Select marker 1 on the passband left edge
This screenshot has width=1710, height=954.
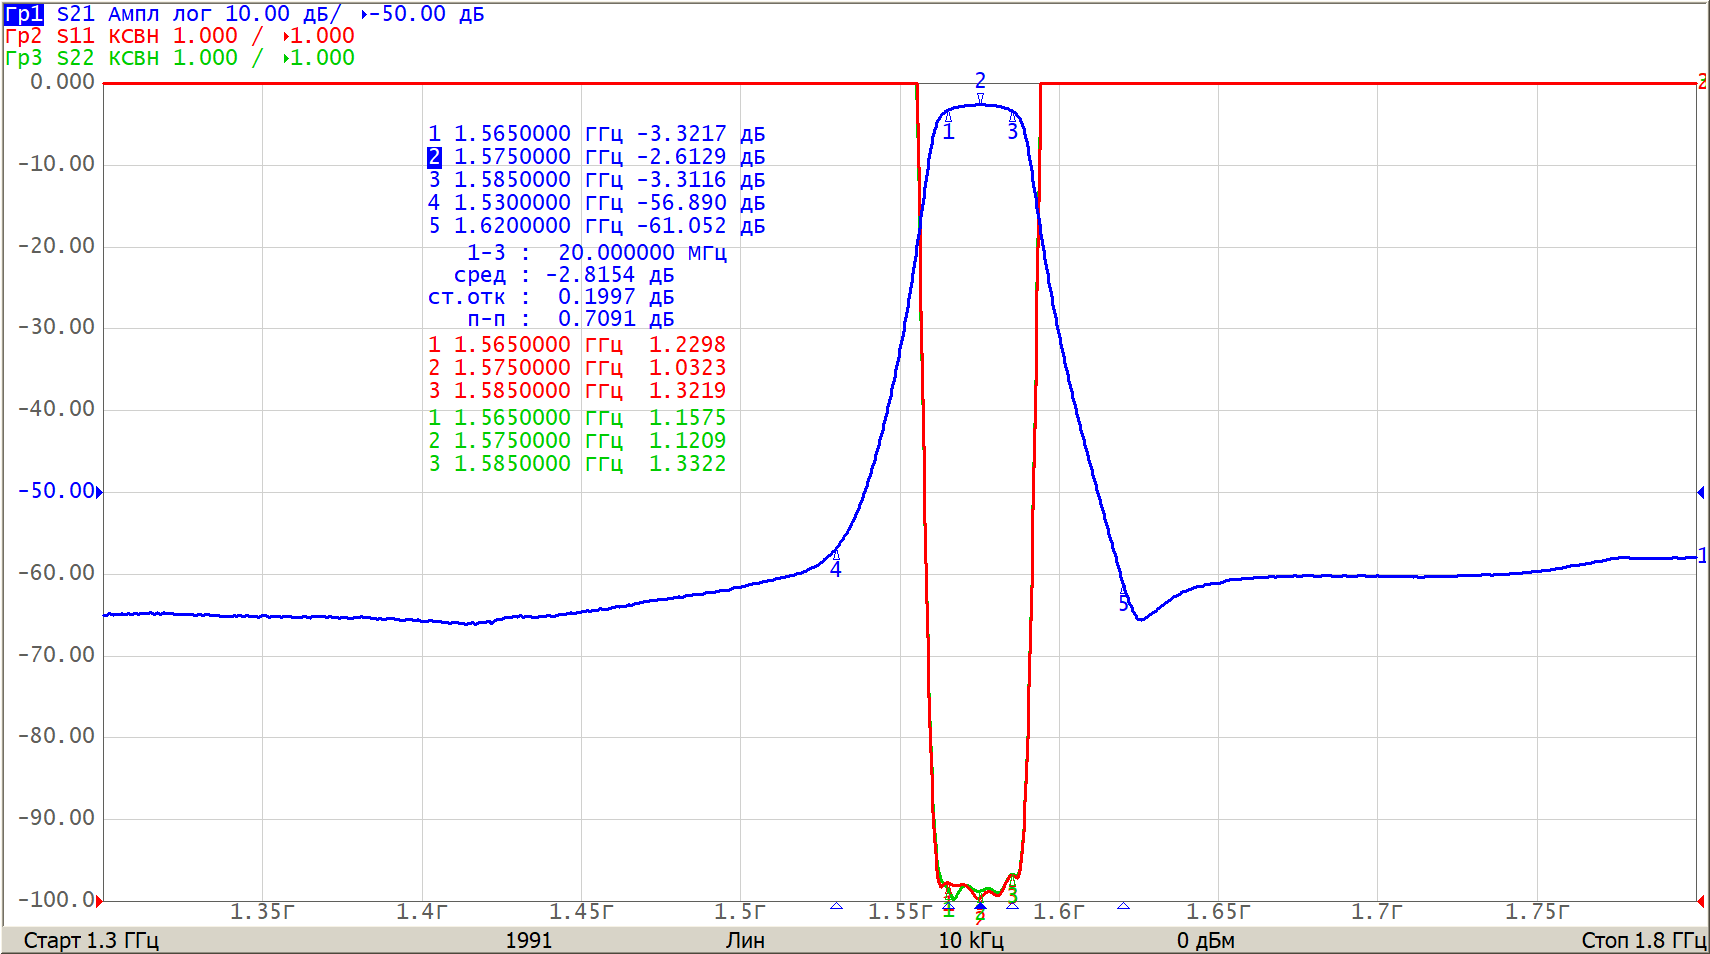click(x=948, y=117)
